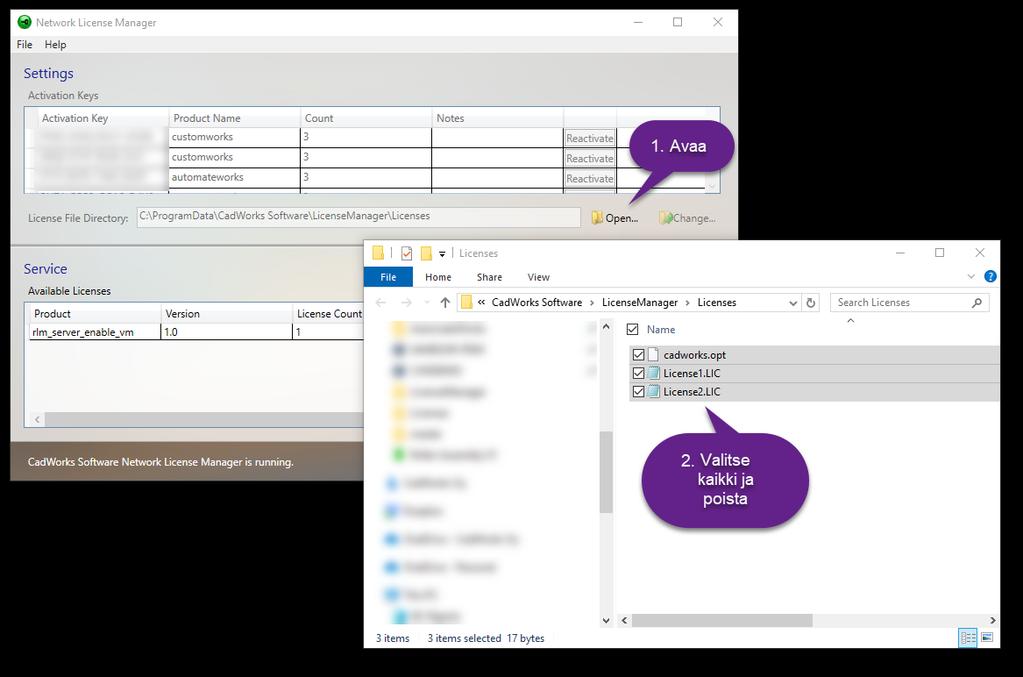This screenshot has width=1023, height=677.
Task: Open the chevron after LicenseManager breadcrumb
Action: click(687, 303)
